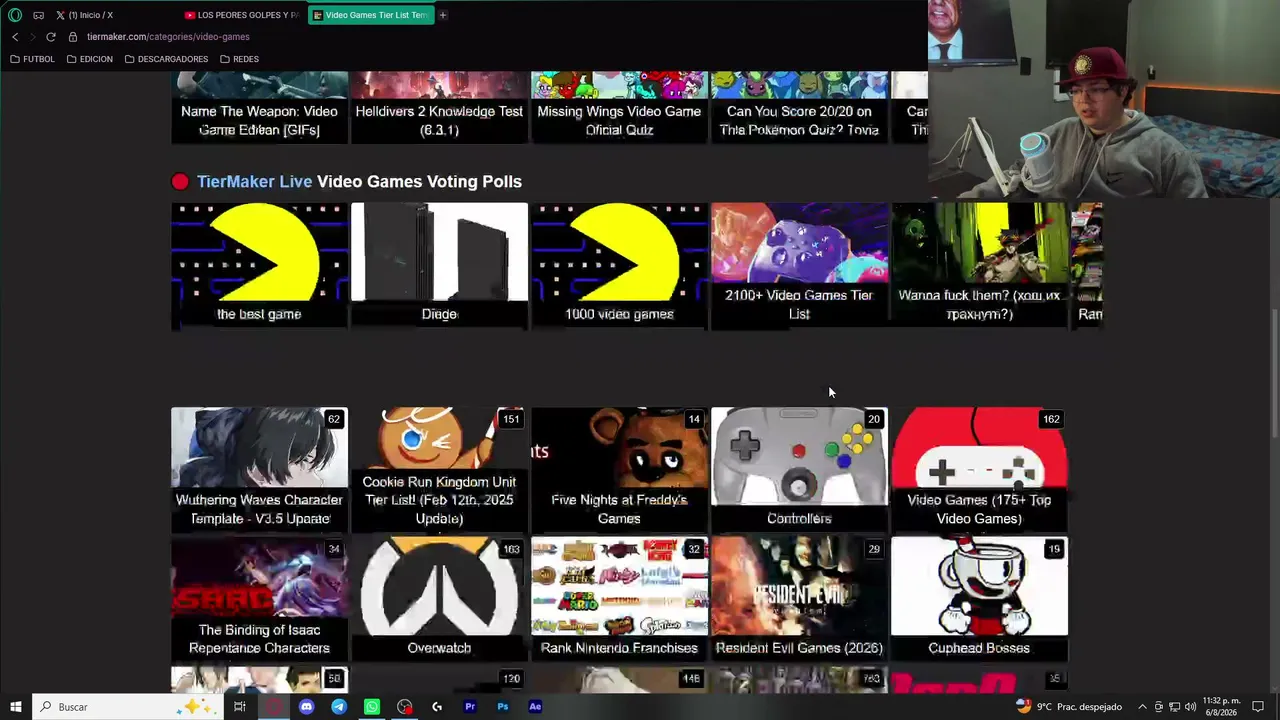Open Discord from the taskbar
Screen dimensions: 1280x720
coord(306,707)
